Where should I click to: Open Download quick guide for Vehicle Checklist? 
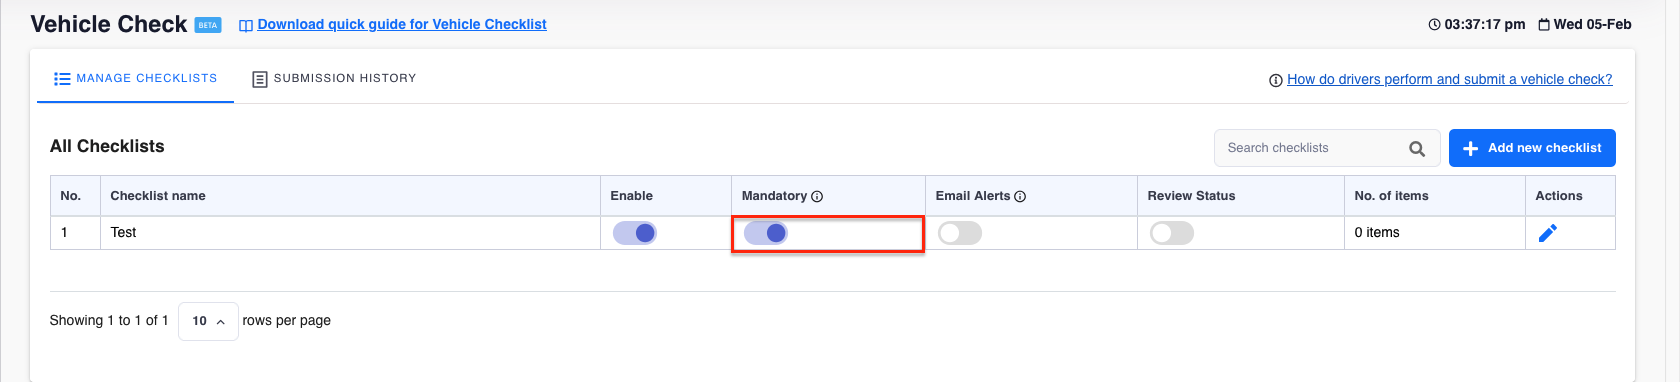(402, 24)
